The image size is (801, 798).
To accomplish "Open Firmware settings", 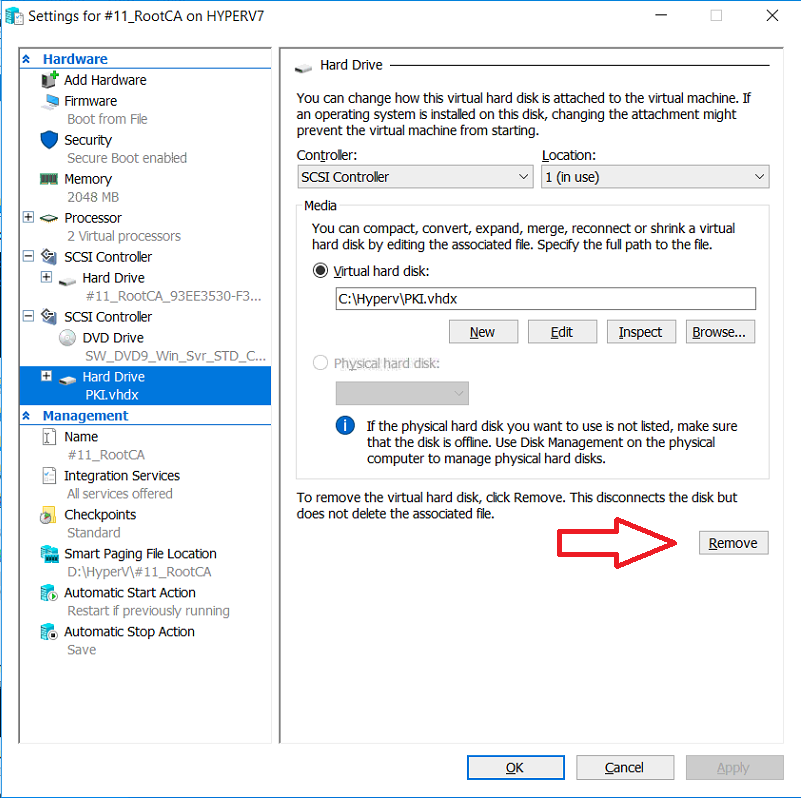I will click(x=90, y=101).
